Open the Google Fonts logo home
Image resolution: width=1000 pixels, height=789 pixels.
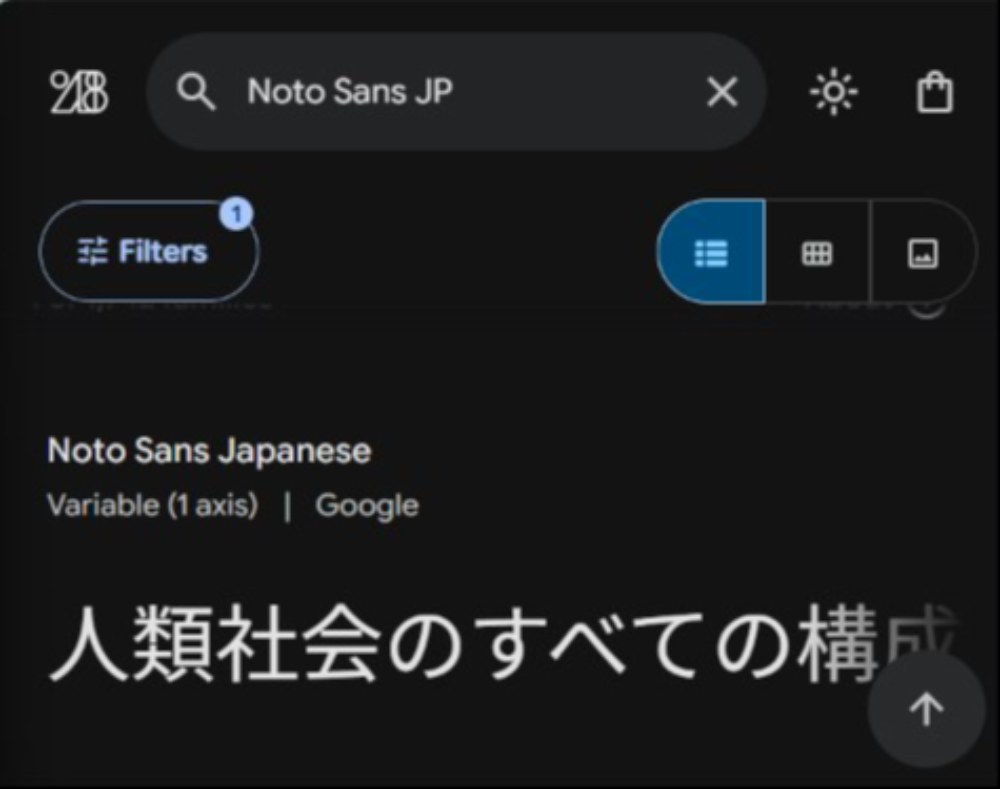point(79,92)
